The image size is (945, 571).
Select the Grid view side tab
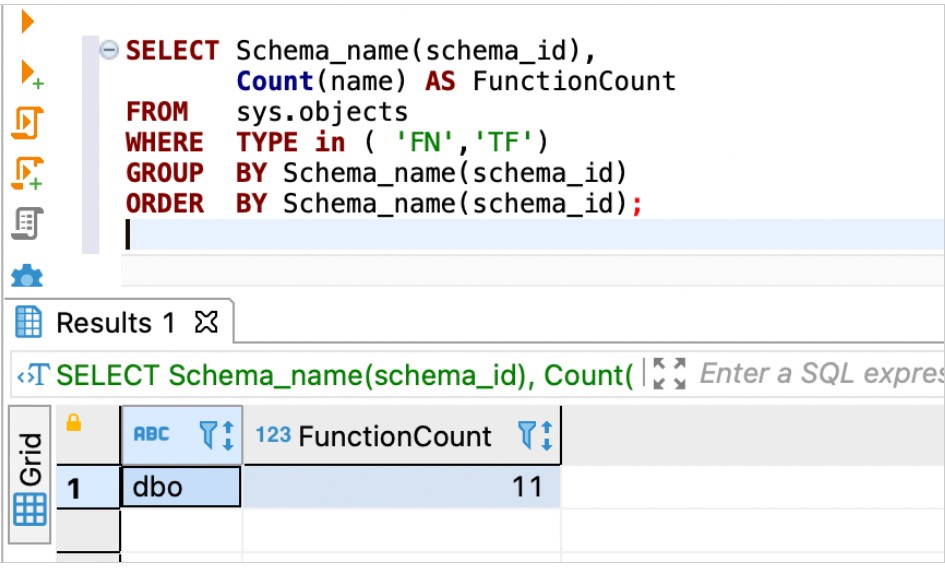[x=30, y=475]
